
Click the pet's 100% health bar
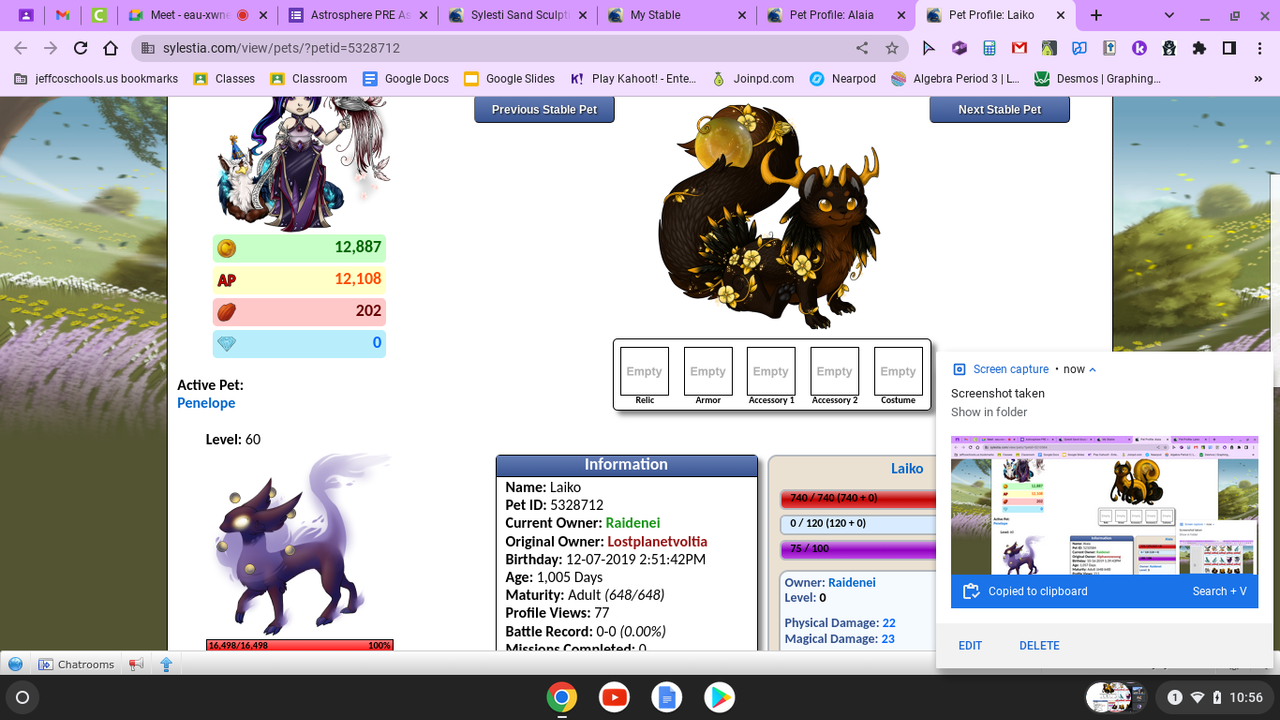point(298,645)
